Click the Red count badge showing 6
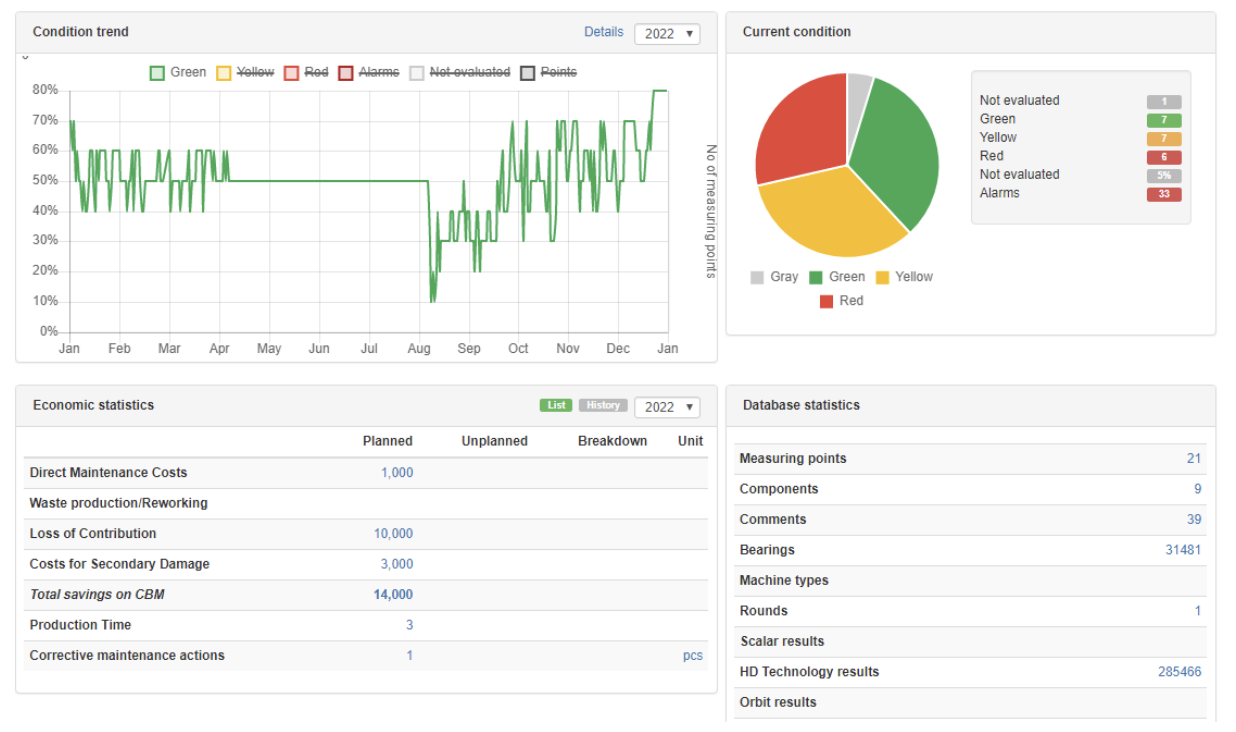The height and width of the screenshot is (732, 1236). 1163,157
